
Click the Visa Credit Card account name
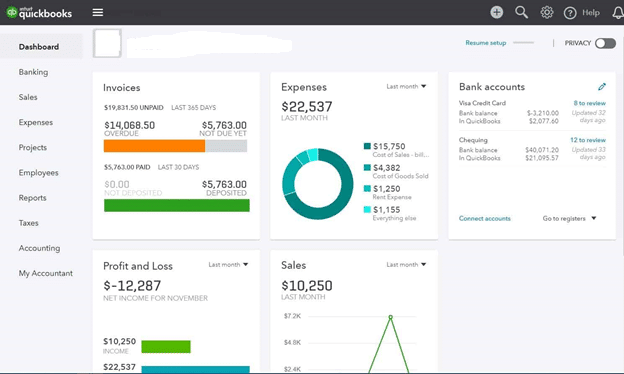pos(482,103)
